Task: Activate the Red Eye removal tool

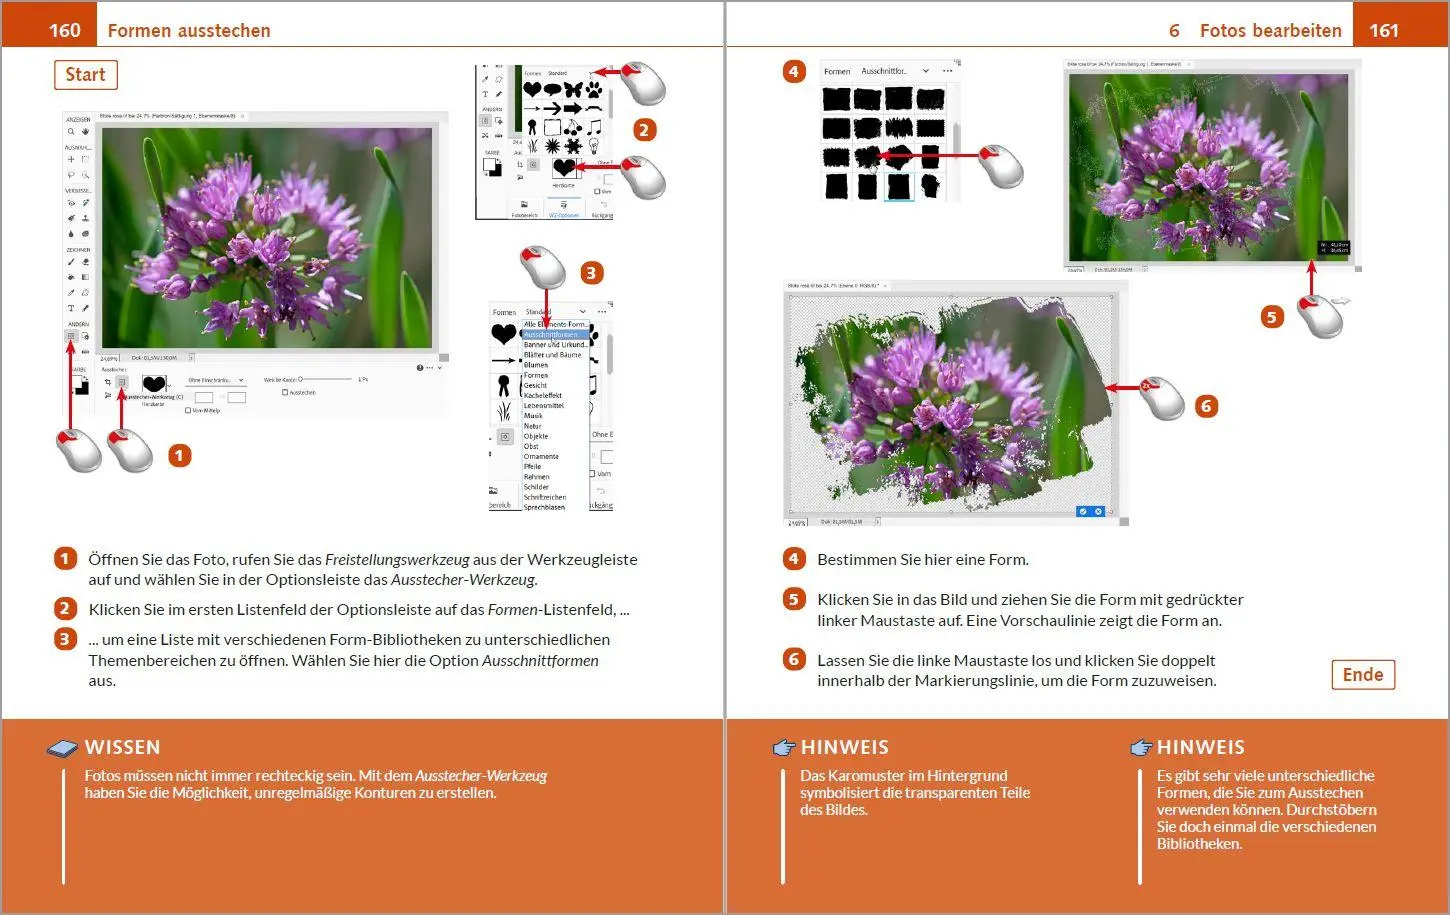Action: tap(71, 202)
